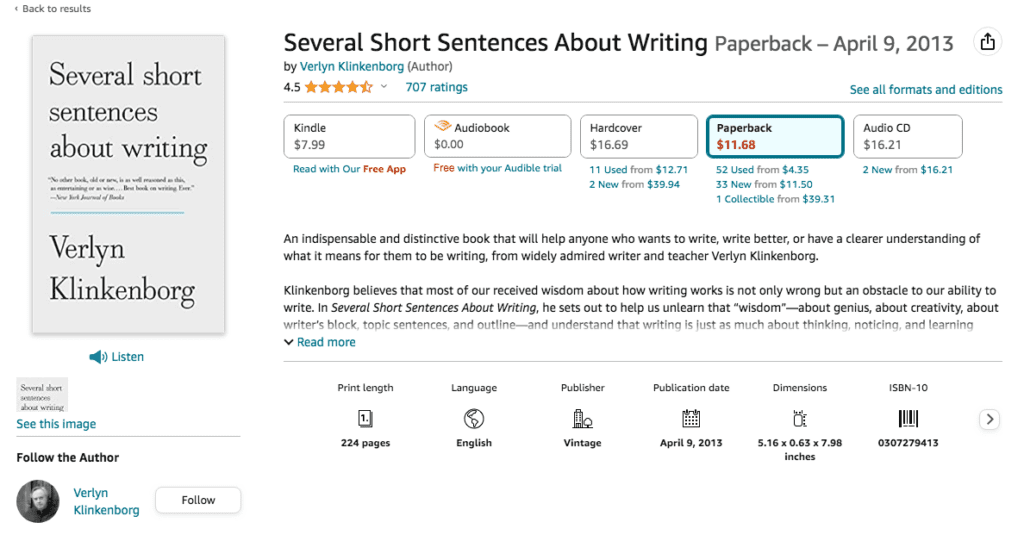The height and width of the screenshot is (535, 1024).
Task: Follow author Verlyn Klinkenborg
Action: (x=198, y=500)
